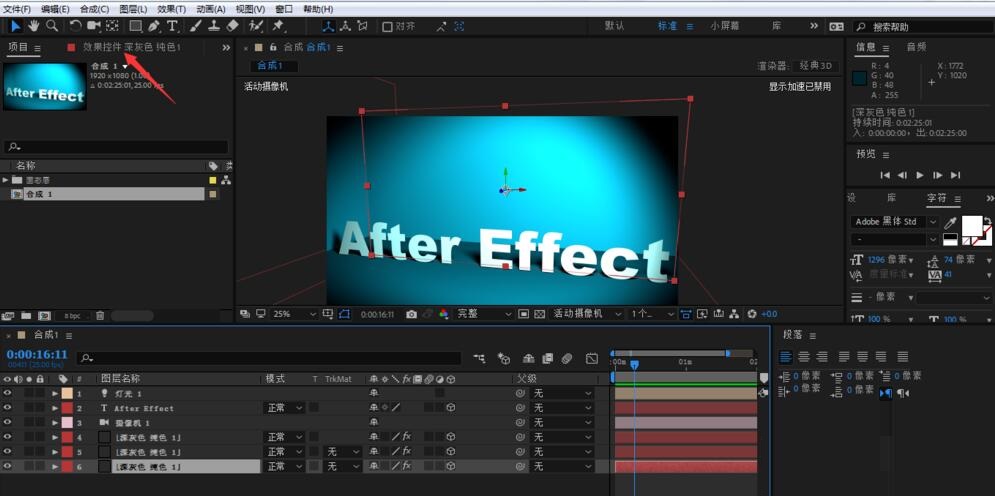This screenshot has width=995, height=496.
Task: Select the Hand tool
Action: coord(34,26)
